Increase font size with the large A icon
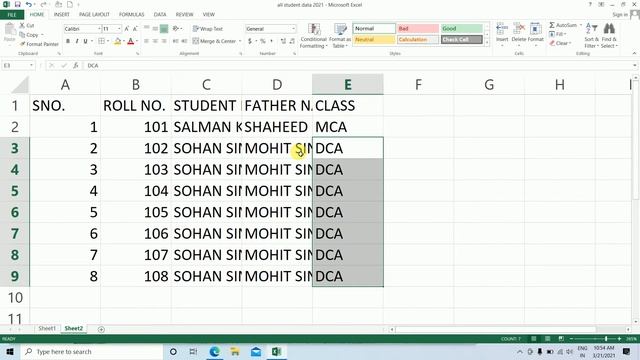 click(127, 29)
